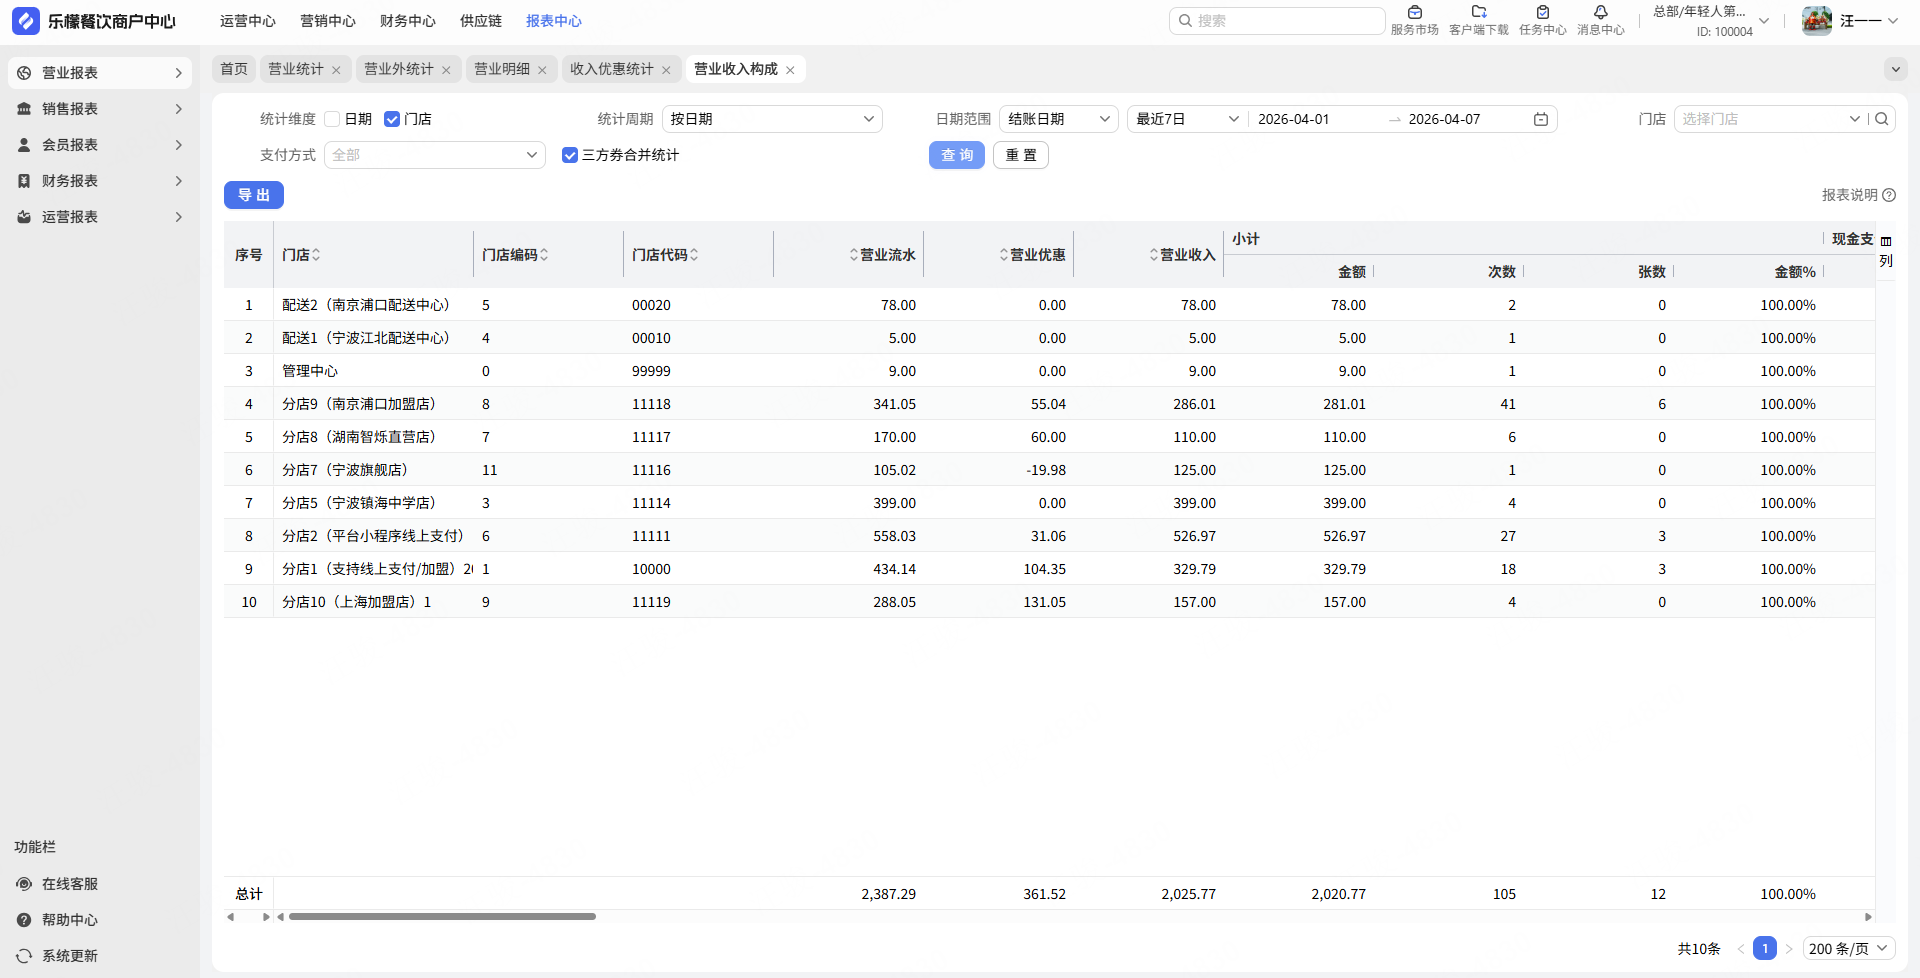The image size is (1920, 978).
Task: Open the 任务中心 icon
Action: pos(1543,13)
